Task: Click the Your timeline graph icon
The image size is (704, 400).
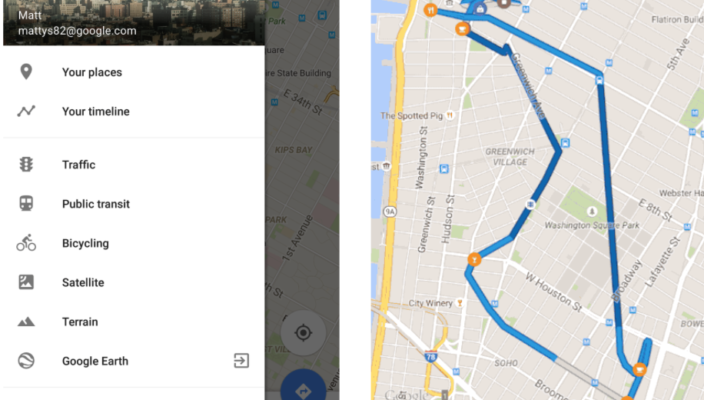Action: point(26,111)
